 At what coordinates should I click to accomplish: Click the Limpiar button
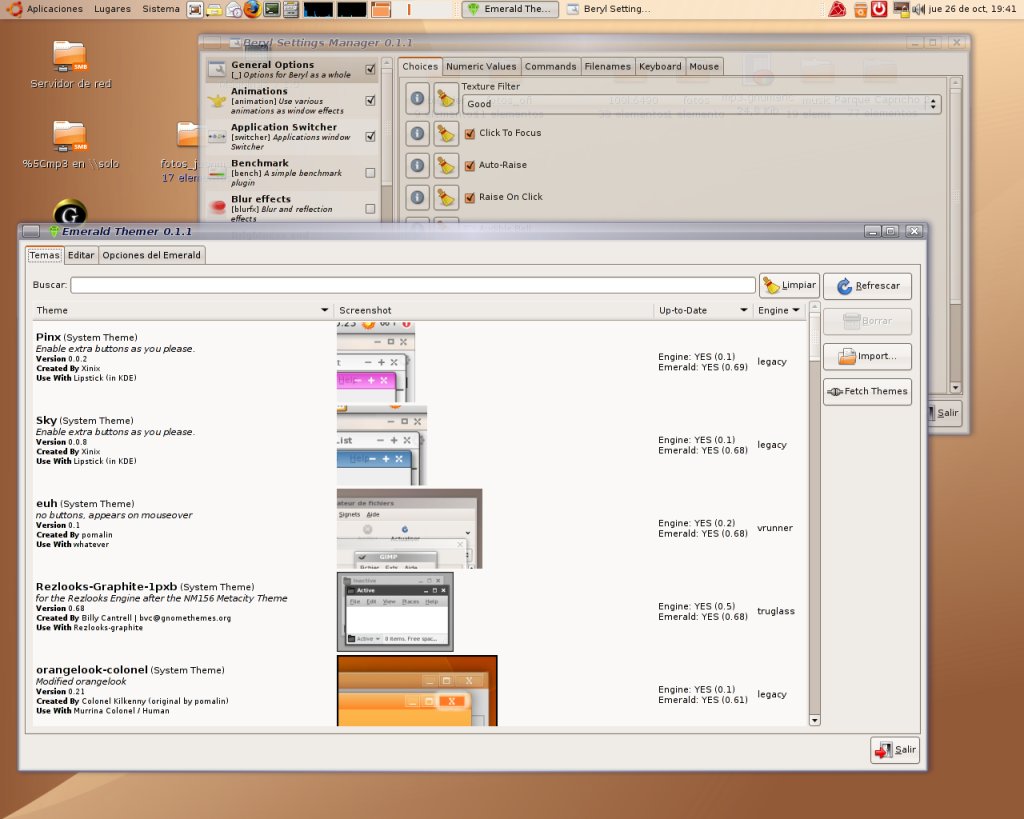789,285
